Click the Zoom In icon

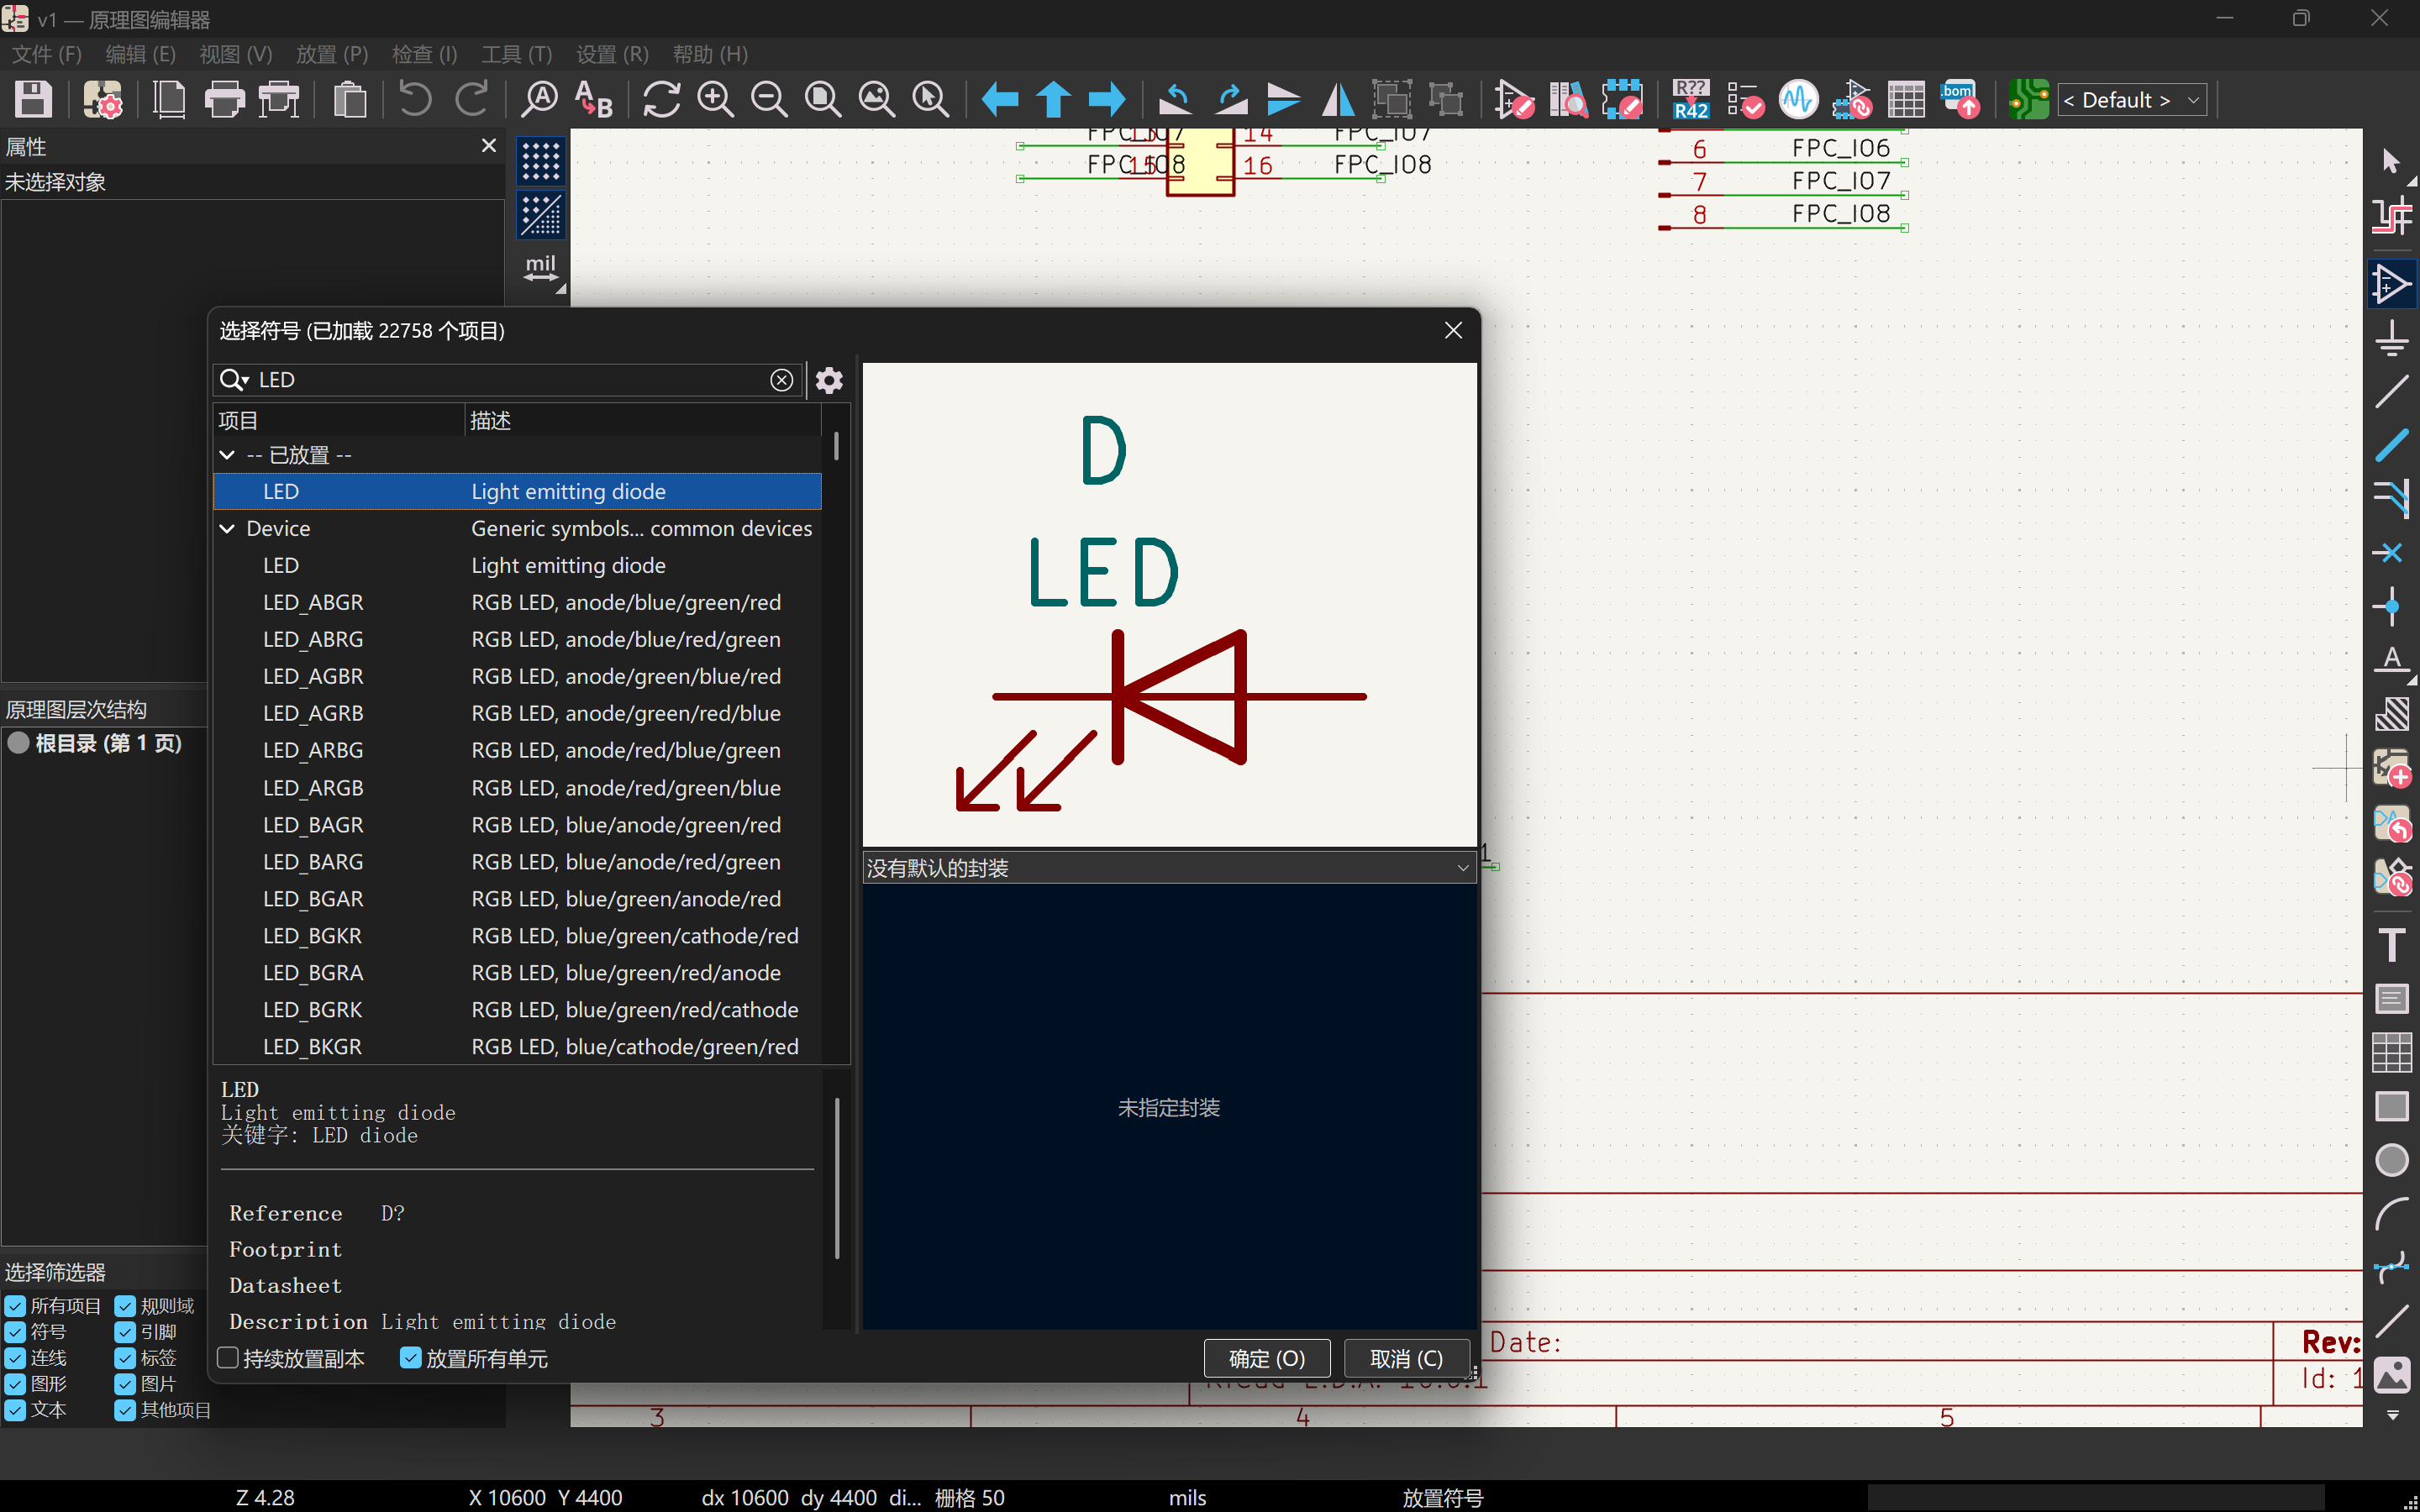tap(715, 100)
